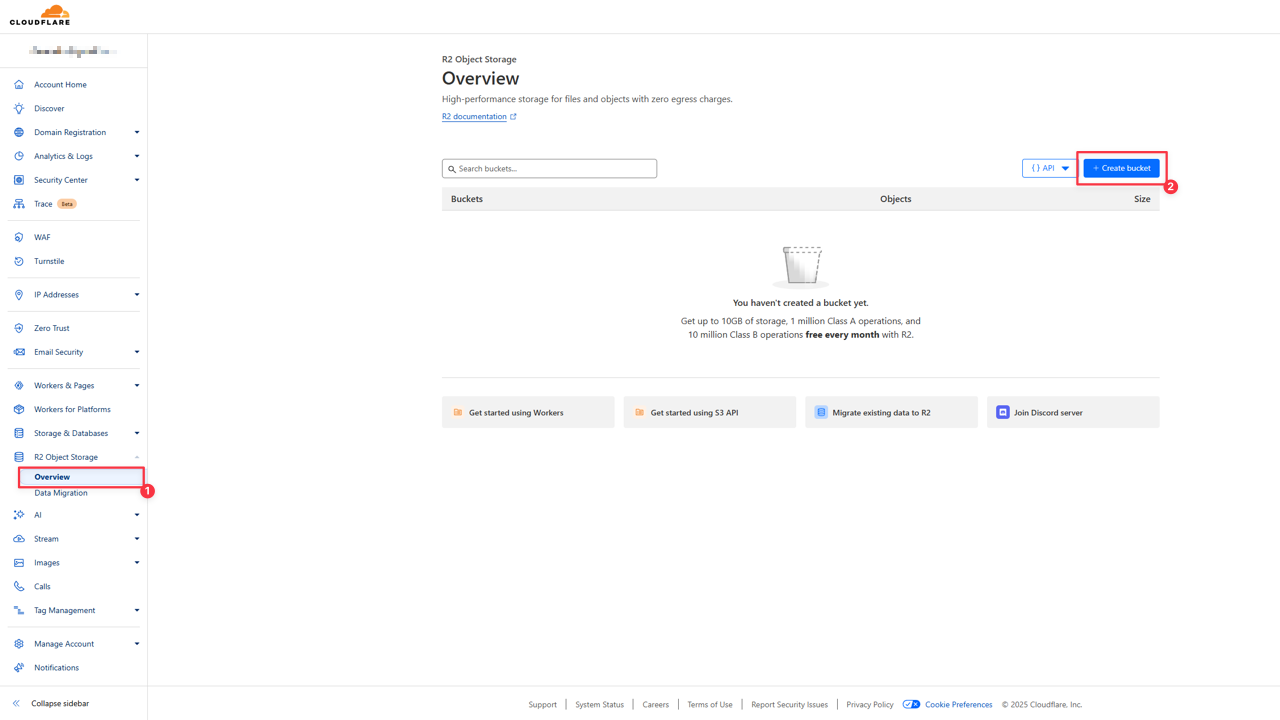Expand the Workers & Pages submenu
The width and height of the screenshot is (1280, 720).
click(x=137, y=386)
